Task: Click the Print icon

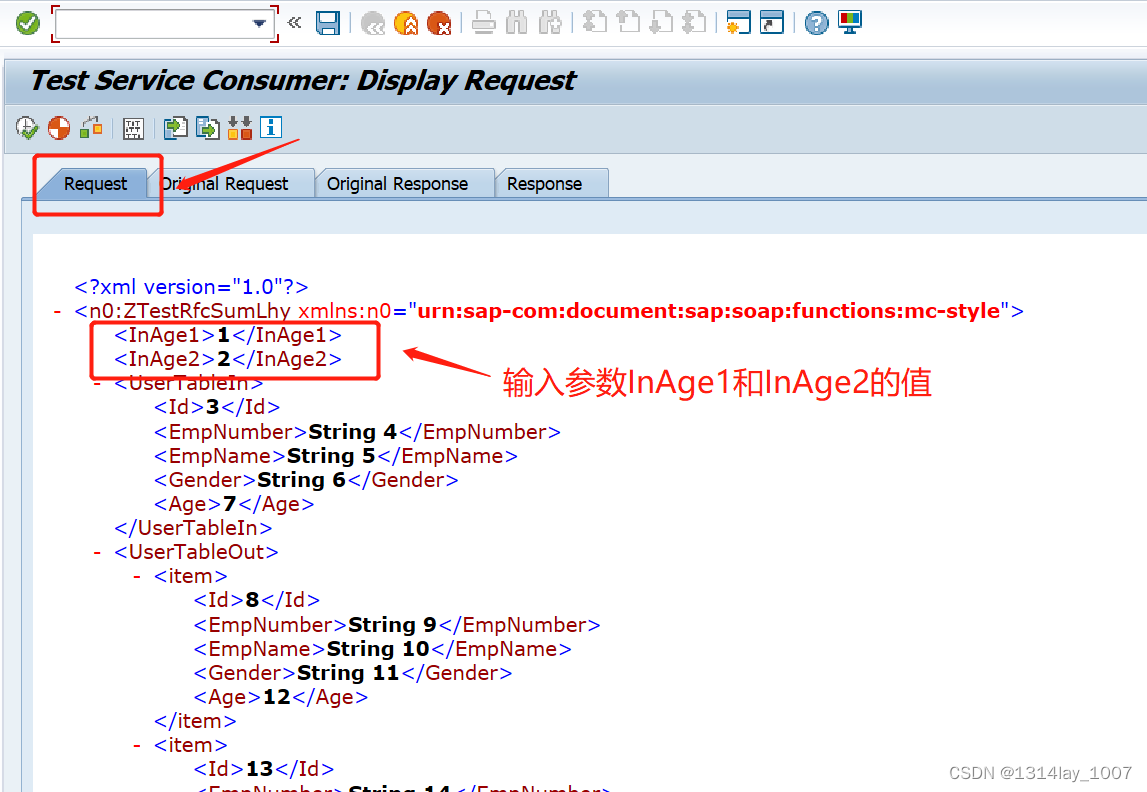Action: pos(484,23)
